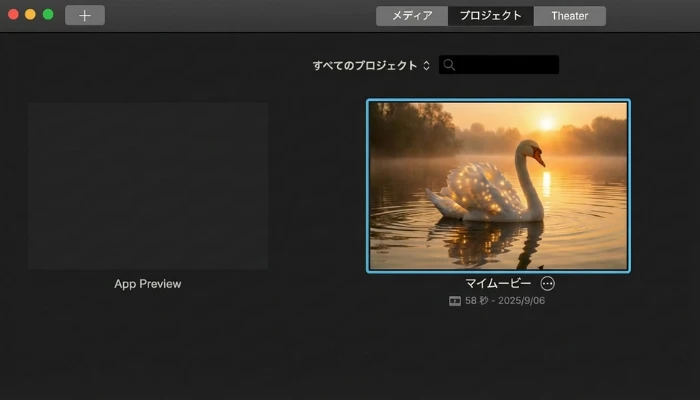Open the マイムービー more options ellipsis button
Screen dimensions: 700x400
pyautogui.click(x=547, y=283)
